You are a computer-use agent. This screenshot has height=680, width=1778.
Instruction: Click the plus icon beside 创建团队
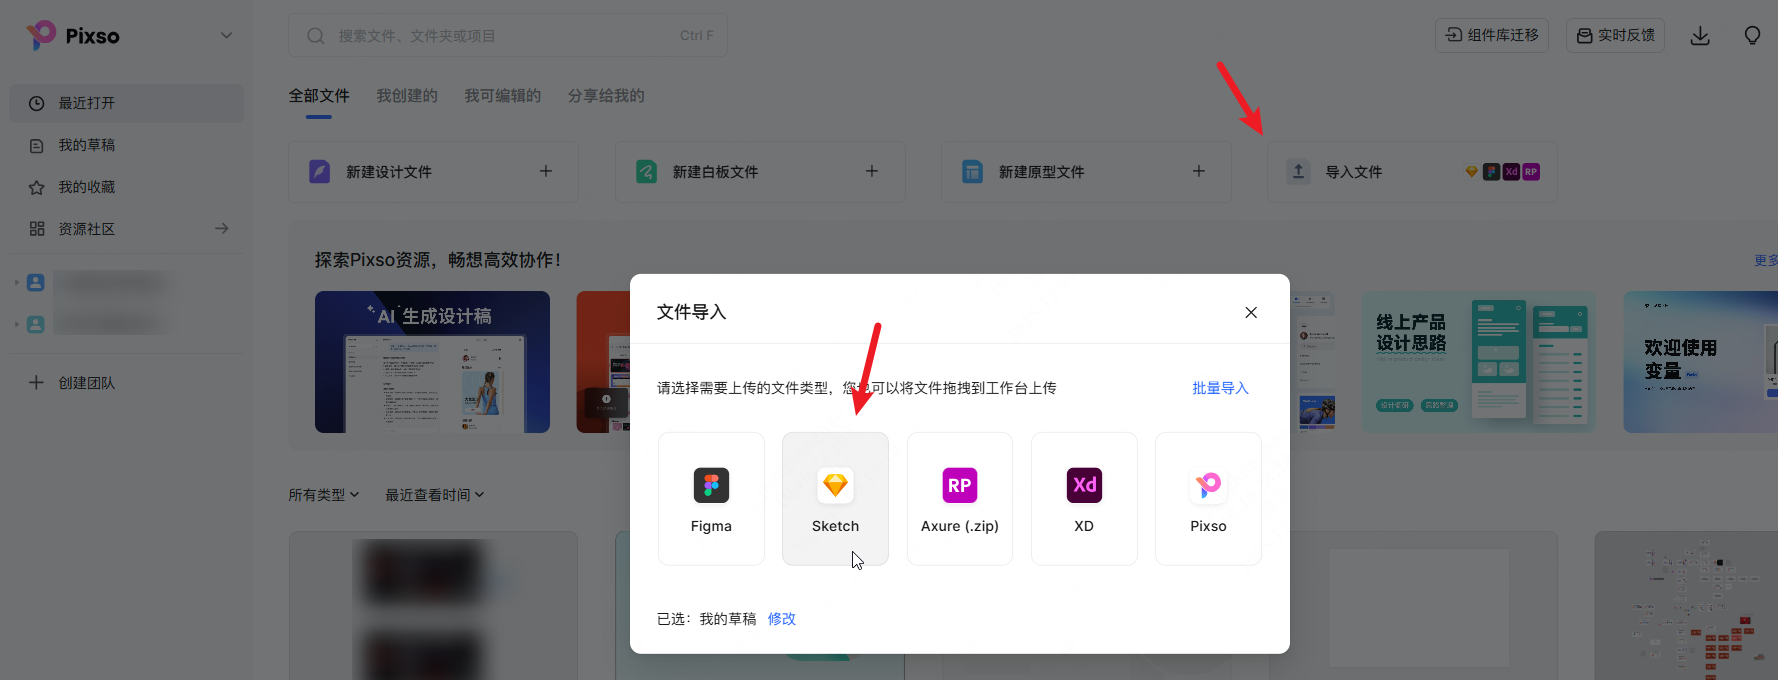[x=36, y=383]
